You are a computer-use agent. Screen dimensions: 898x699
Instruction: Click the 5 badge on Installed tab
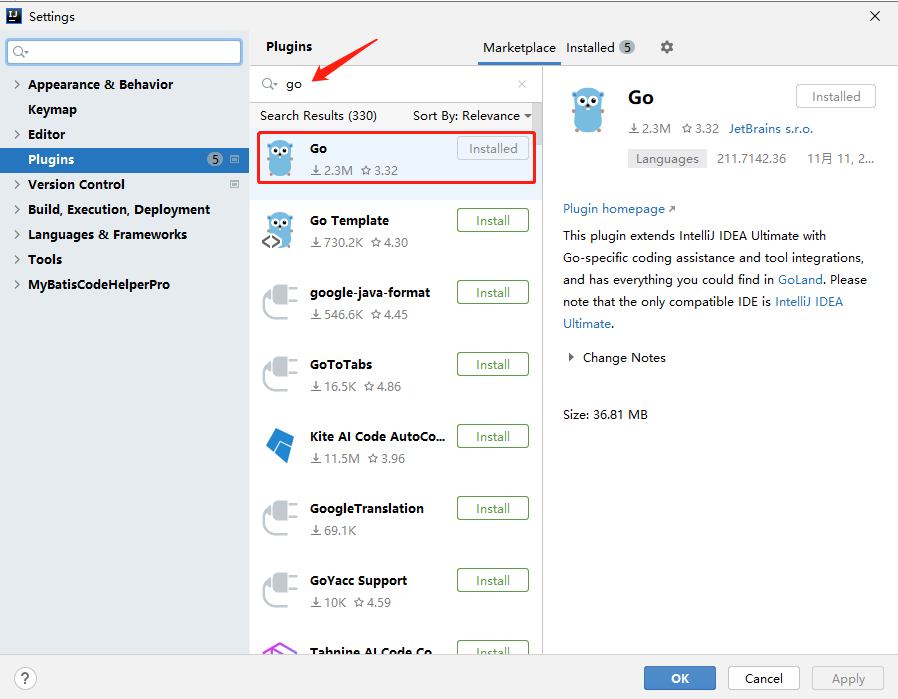[x=628, y=48]
